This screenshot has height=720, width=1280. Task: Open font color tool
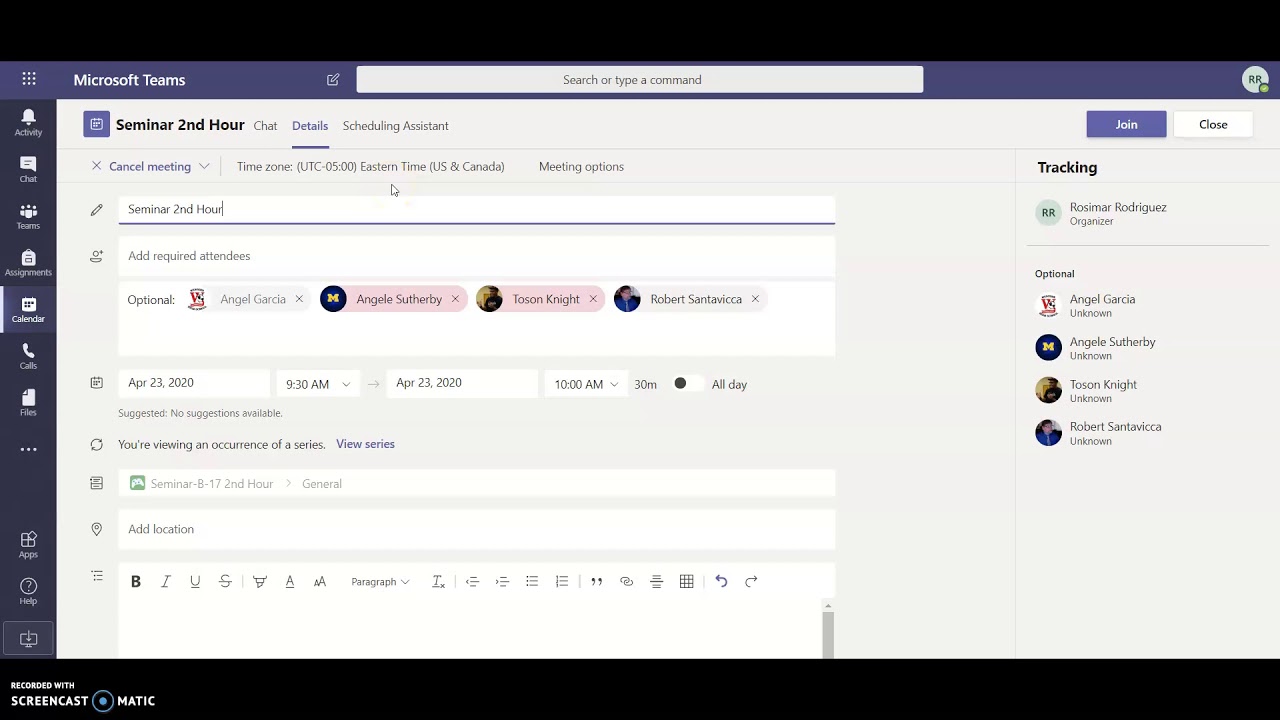[290, 581]
